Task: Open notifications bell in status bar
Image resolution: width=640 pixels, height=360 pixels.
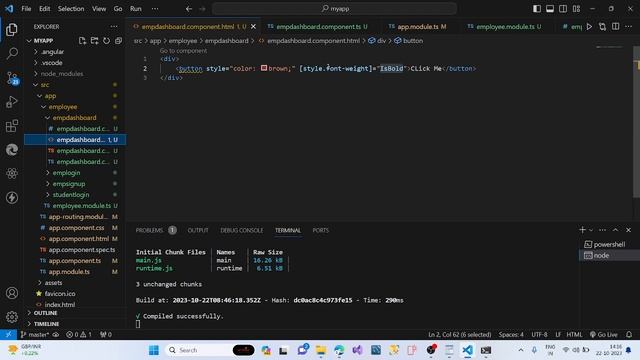Action: click(x=629, y=334)
